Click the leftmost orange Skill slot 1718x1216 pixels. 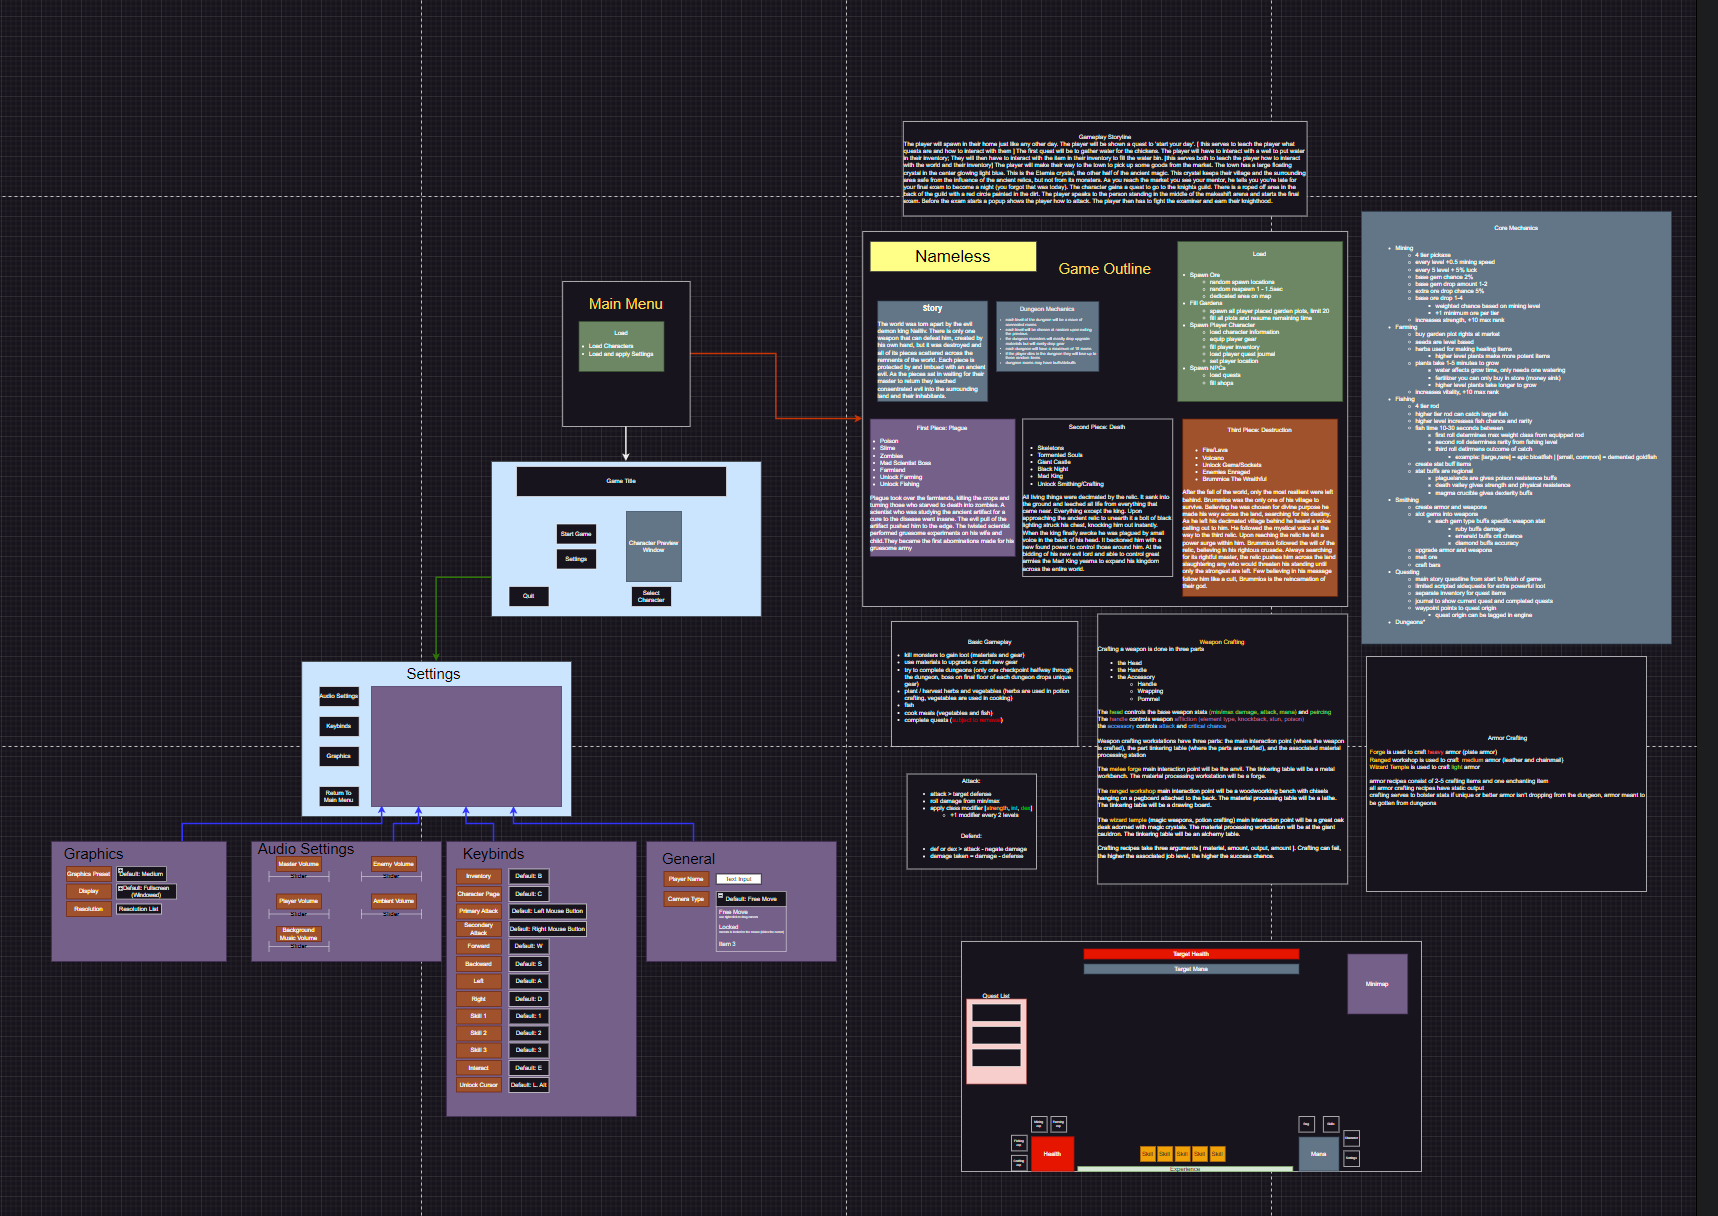tap(1147, 1154)
